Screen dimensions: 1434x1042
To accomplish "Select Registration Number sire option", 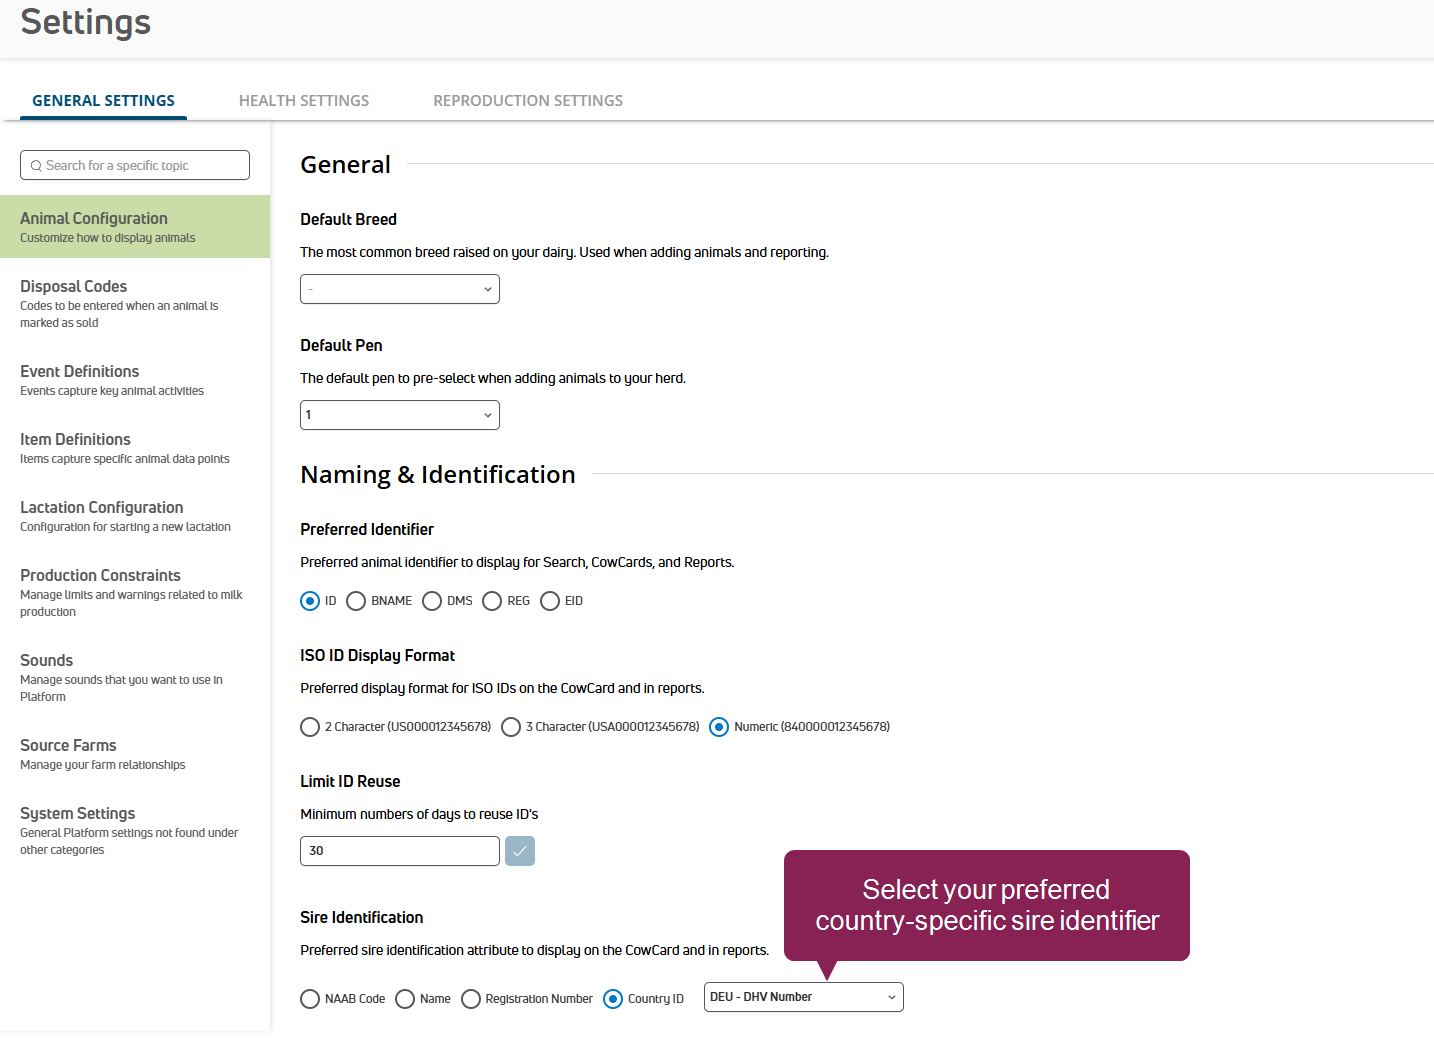I will point(471,999).
